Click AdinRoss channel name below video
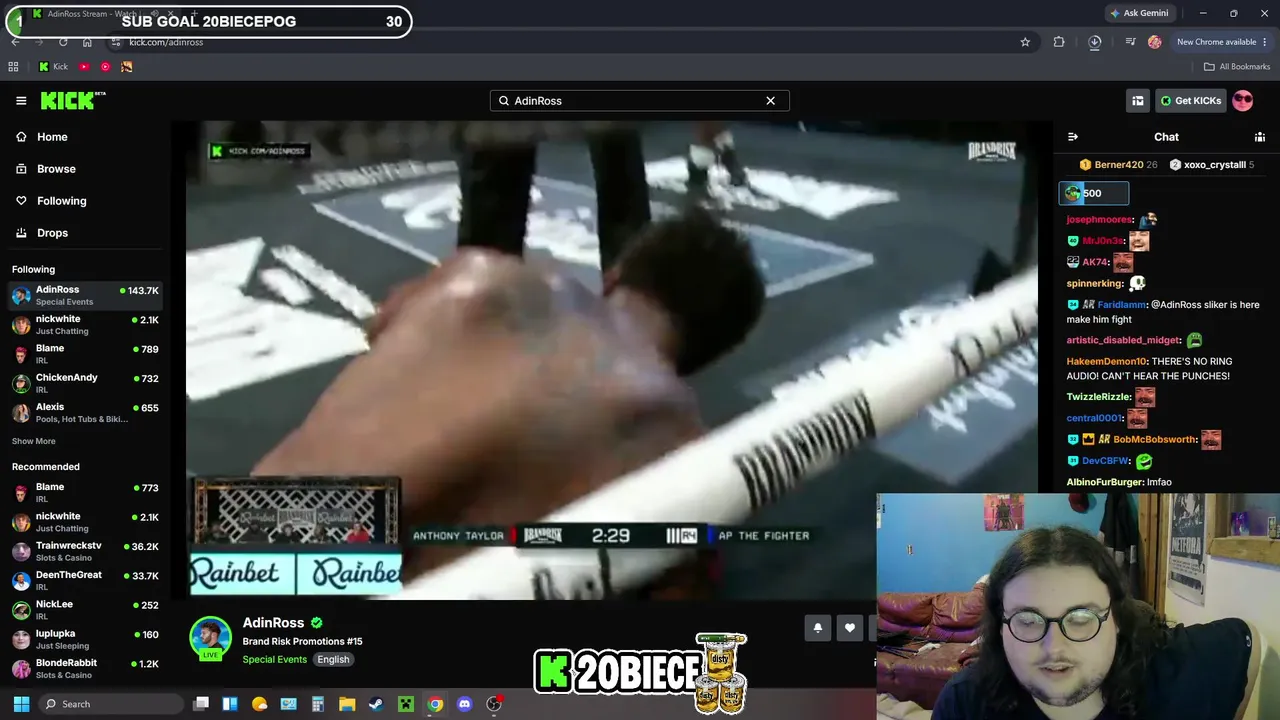The width and height of the screenshot is (1280, 720). tap(273, 623)
